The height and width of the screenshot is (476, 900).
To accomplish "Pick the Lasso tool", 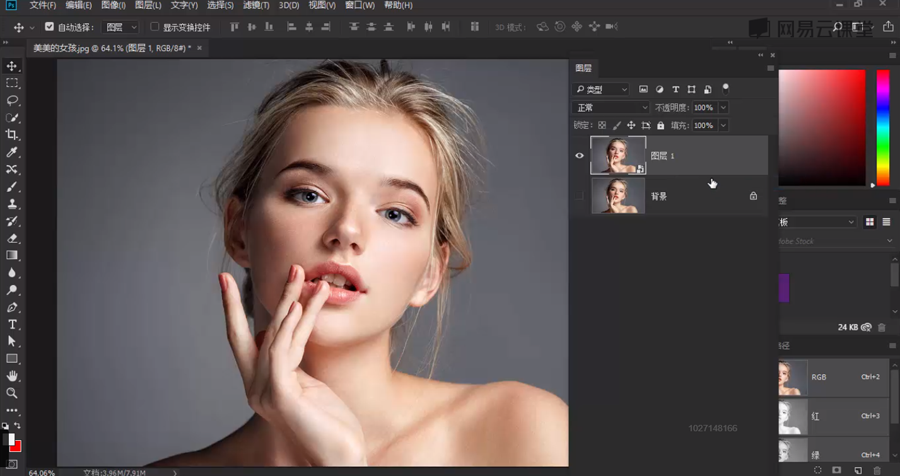I will pyautogui.click(x=12, y=100).
